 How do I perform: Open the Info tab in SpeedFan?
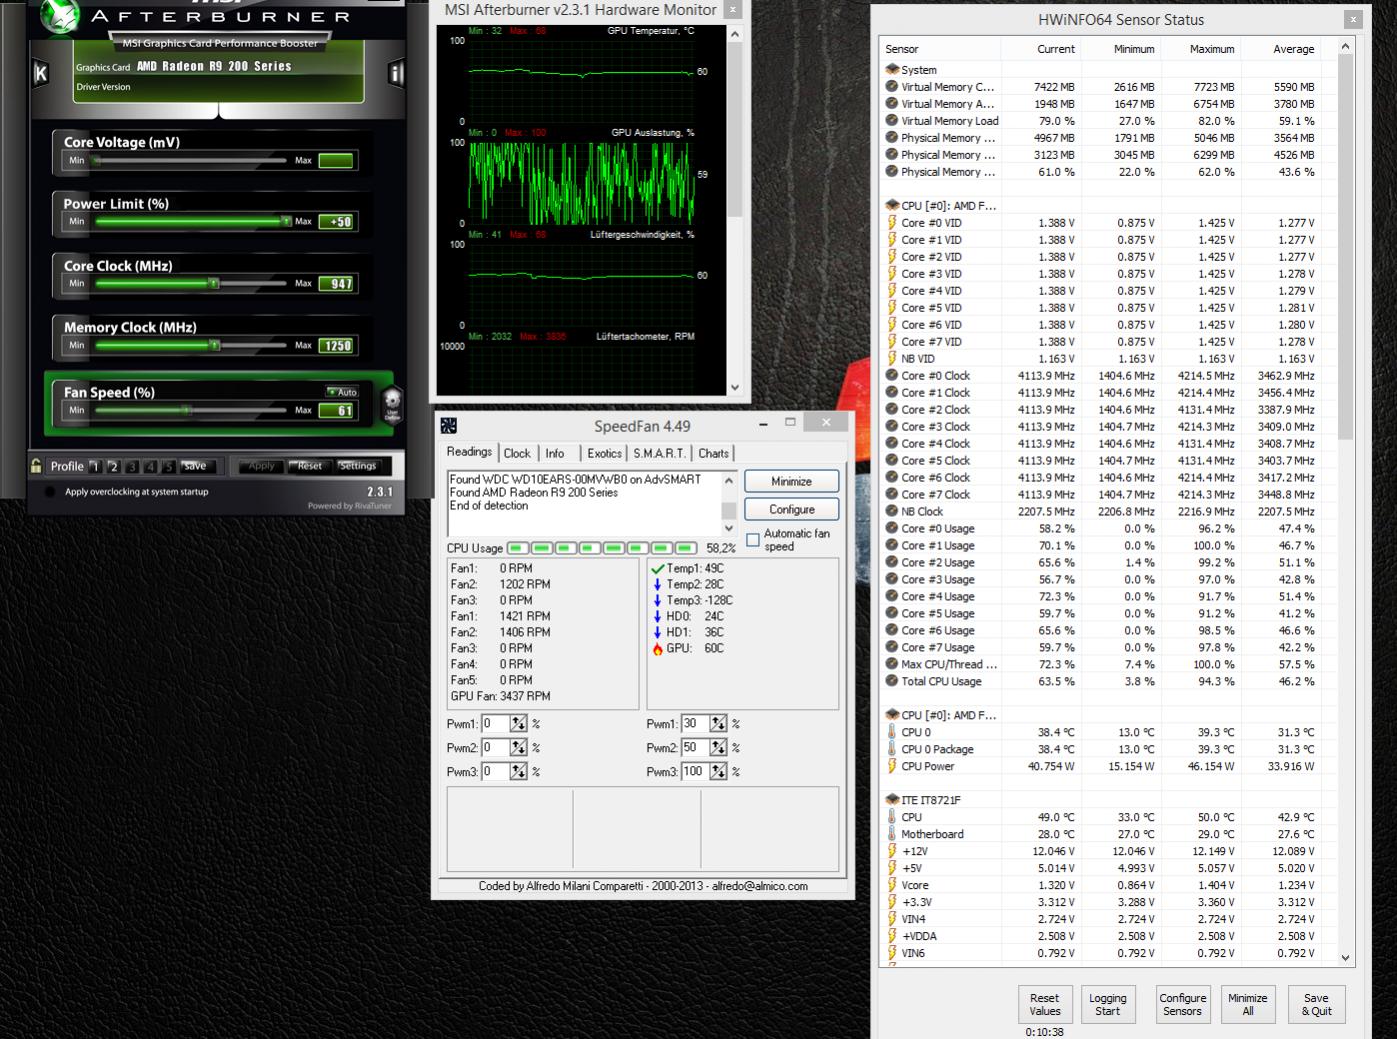555,453
